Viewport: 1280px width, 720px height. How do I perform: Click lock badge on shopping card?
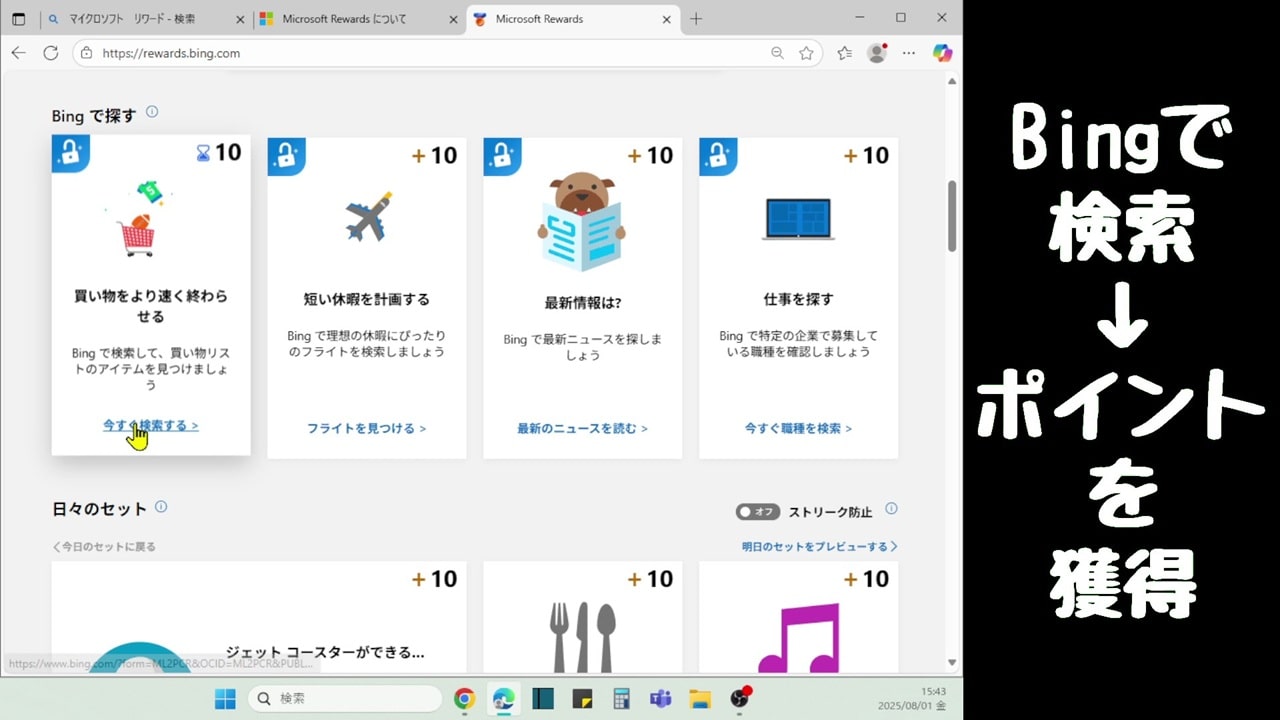[x=70, y=153]
